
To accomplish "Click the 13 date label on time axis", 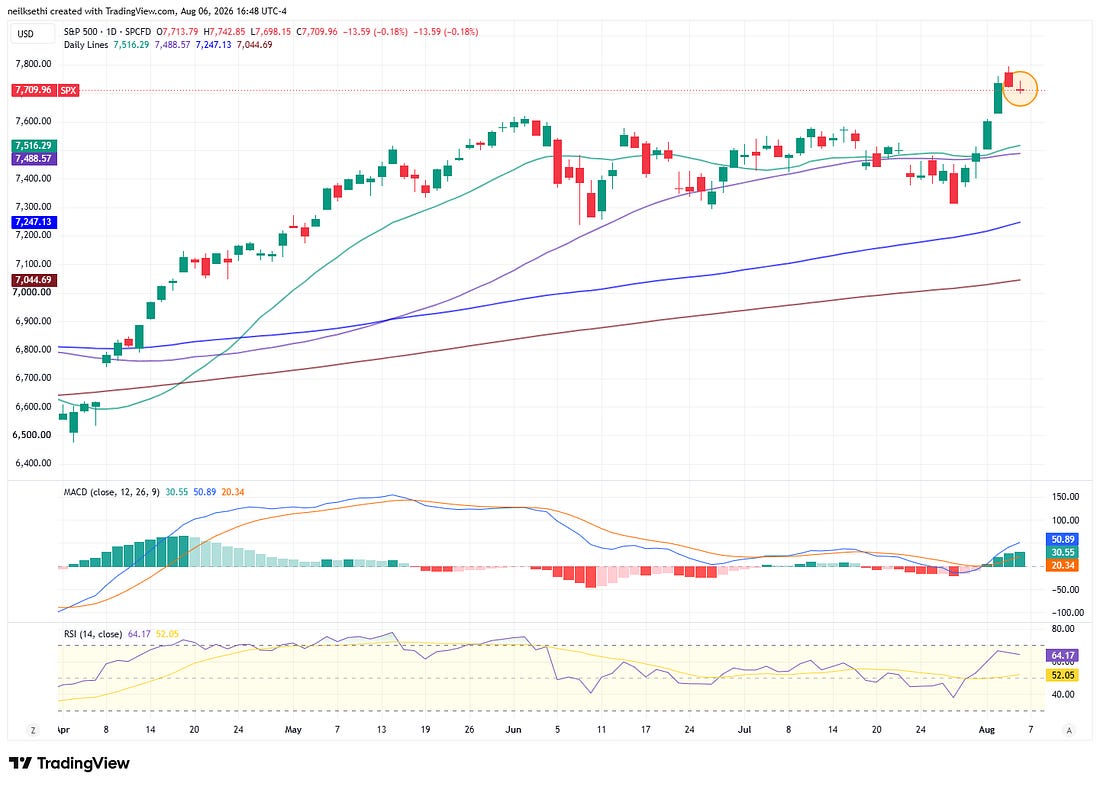I will tap(382, 730).
